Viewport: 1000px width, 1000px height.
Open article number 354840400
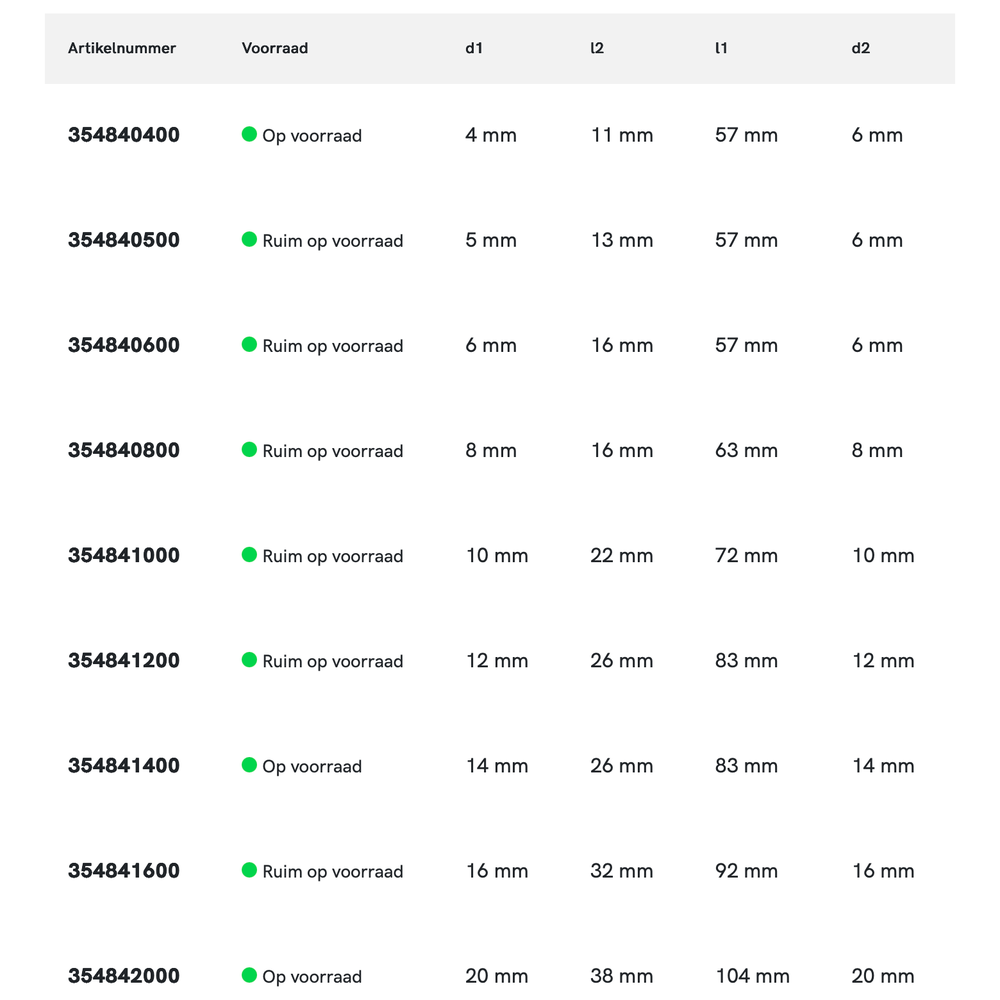pyautogui.click(x=124, y=135)
